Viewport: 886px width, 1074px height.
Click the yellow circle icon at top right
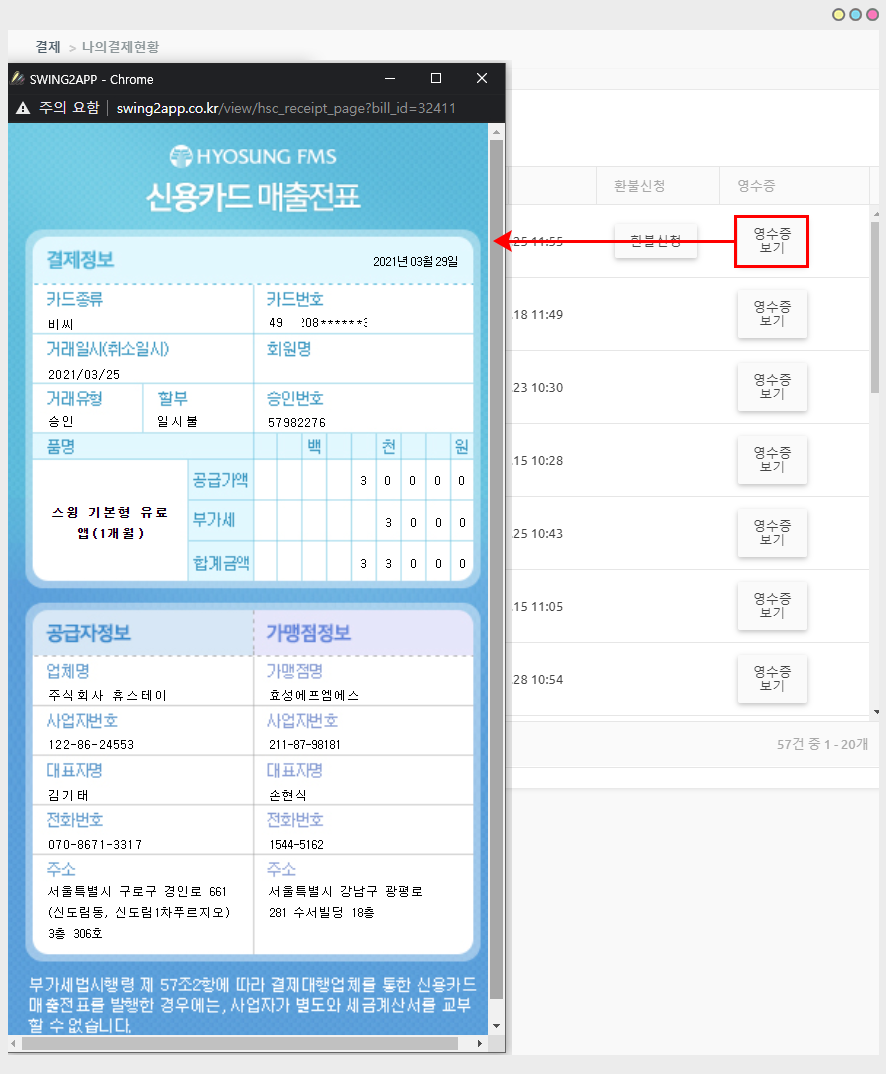(x=840, y=14)
